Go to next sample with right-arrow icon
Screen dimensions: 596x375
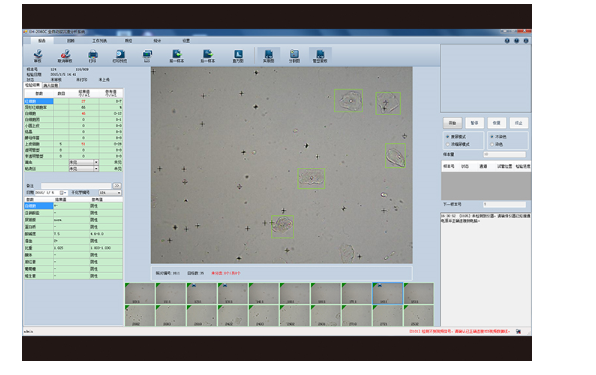[x=208, y=55]
